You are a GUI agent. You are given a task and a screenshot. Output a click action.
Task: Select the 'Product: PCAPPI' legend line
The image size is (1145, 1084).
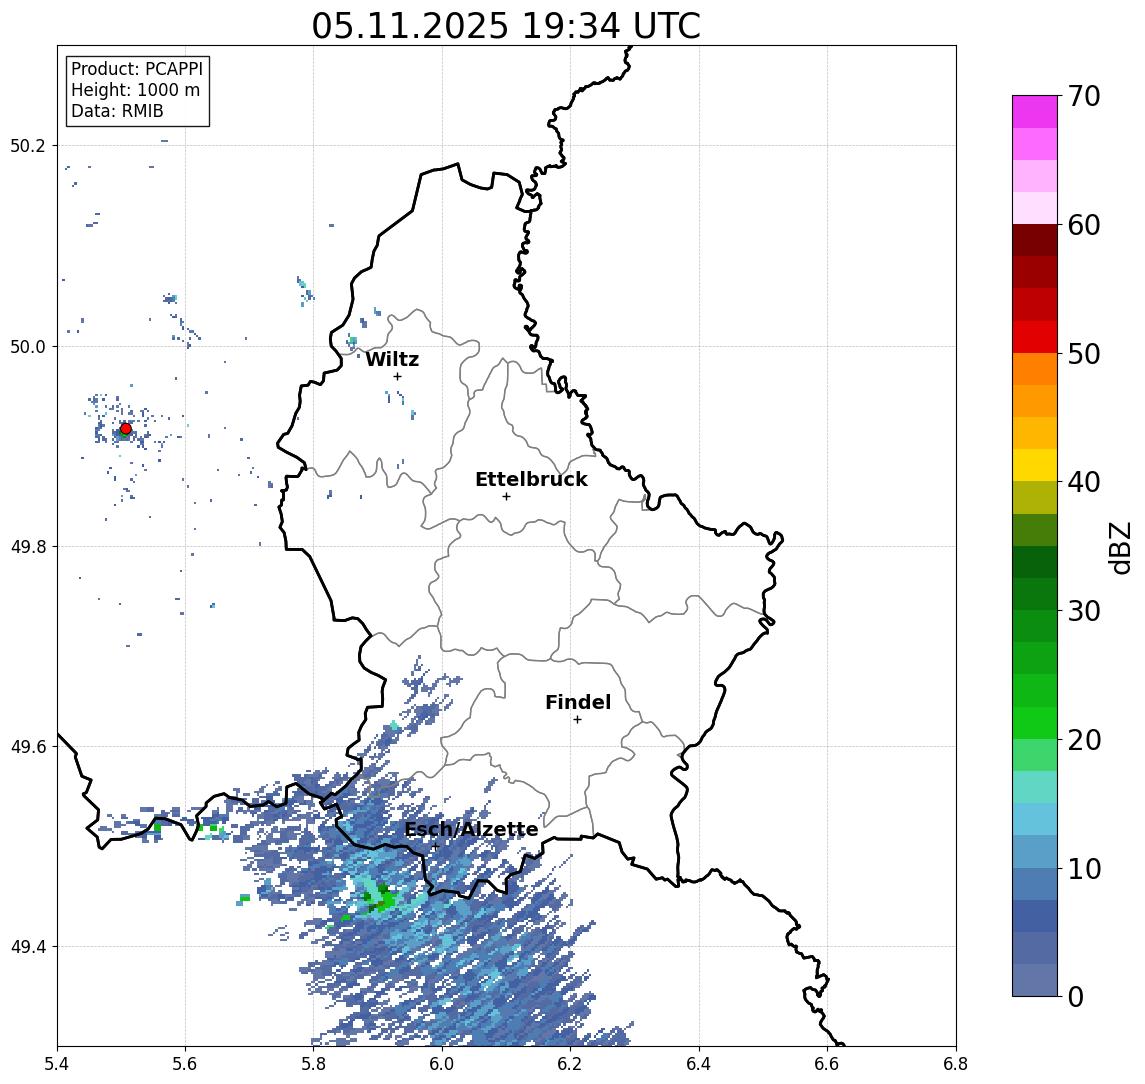tap(137, 69)
